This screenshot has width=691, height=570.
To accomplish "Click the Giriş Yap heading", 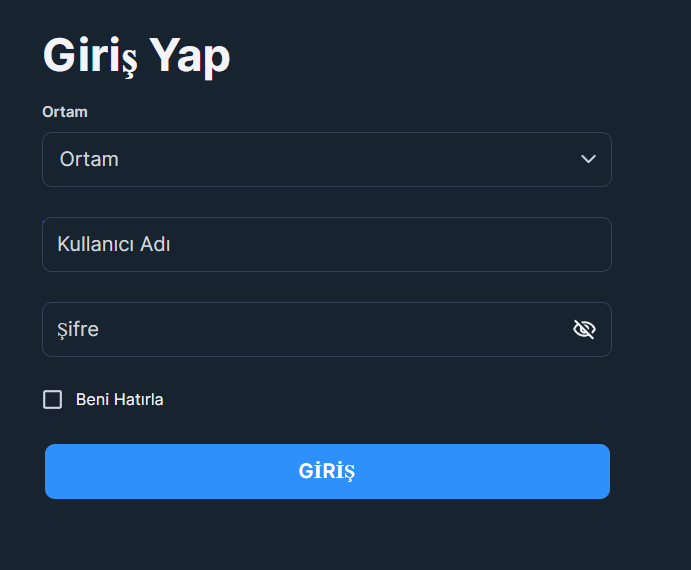I will pos(137,56).
